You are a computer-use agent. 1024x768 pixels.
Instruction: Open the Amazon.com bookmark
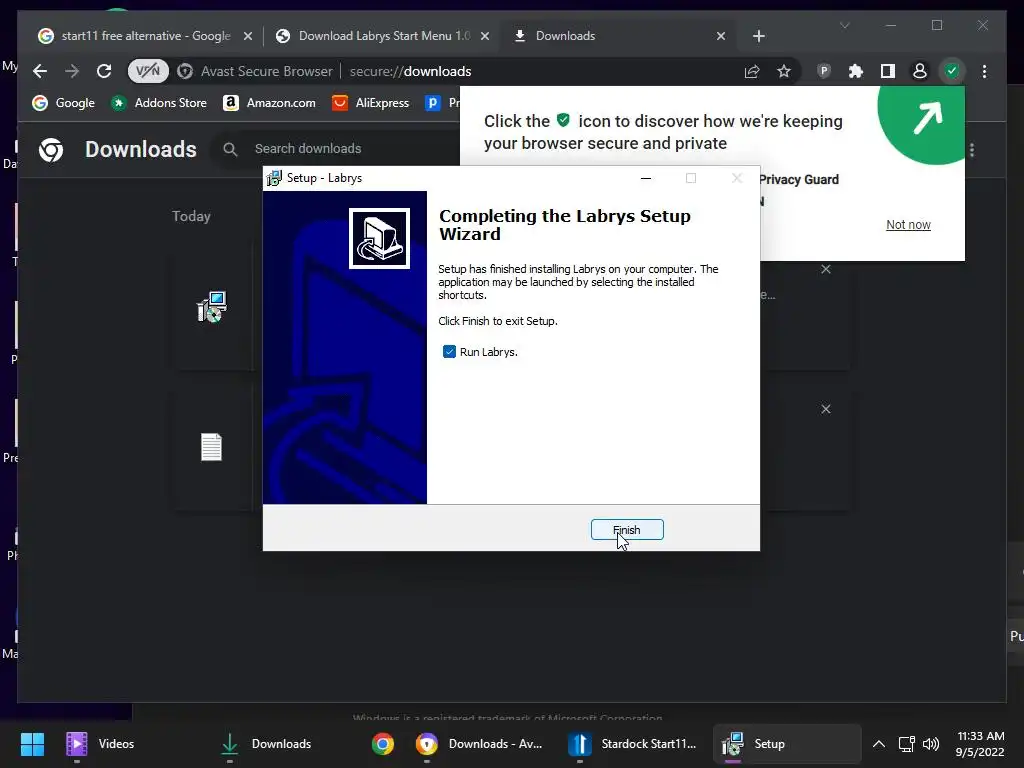point(269,103)
